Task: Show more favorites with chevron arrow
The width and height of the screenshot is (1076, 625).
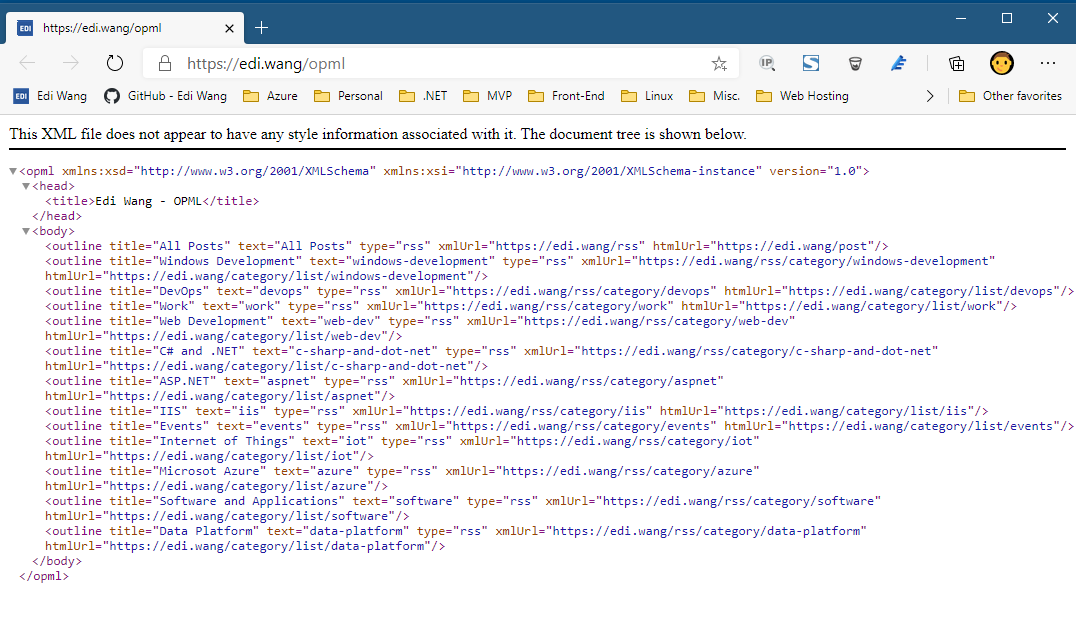Action: pos(930,96)
